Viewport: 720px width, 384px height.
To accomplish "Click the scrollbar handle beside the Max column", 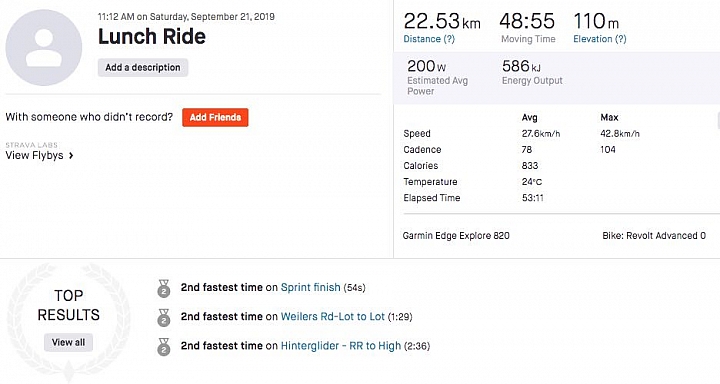I will pyautogui.click(x=718, y=120).
